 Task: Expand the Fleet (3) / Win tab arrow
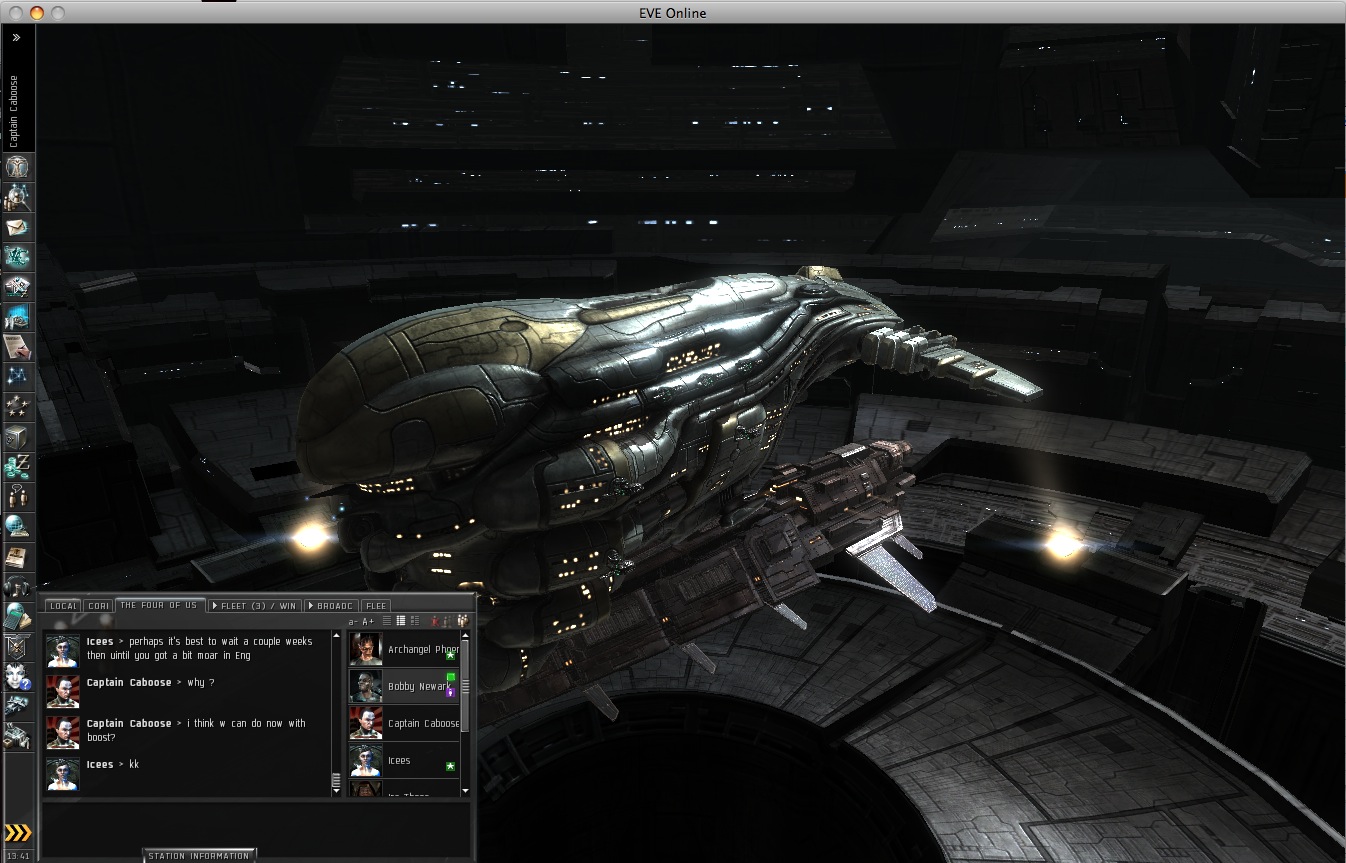pyautogui.click(x=214, y=606)
